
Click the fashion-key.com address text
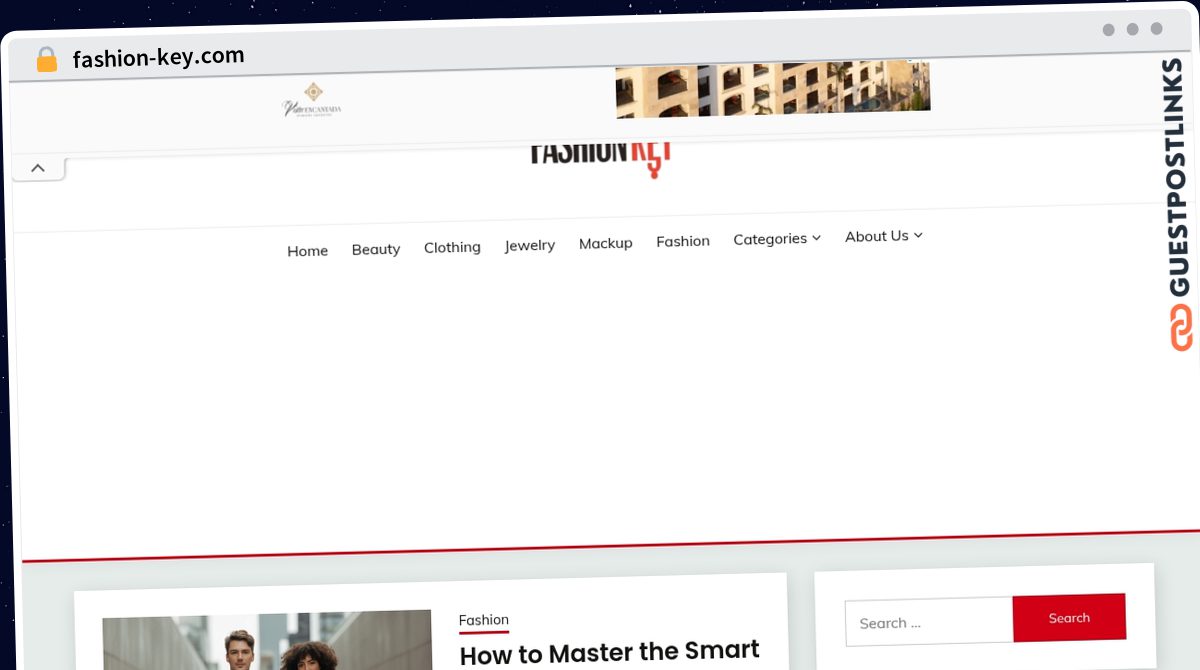point(158,58)
